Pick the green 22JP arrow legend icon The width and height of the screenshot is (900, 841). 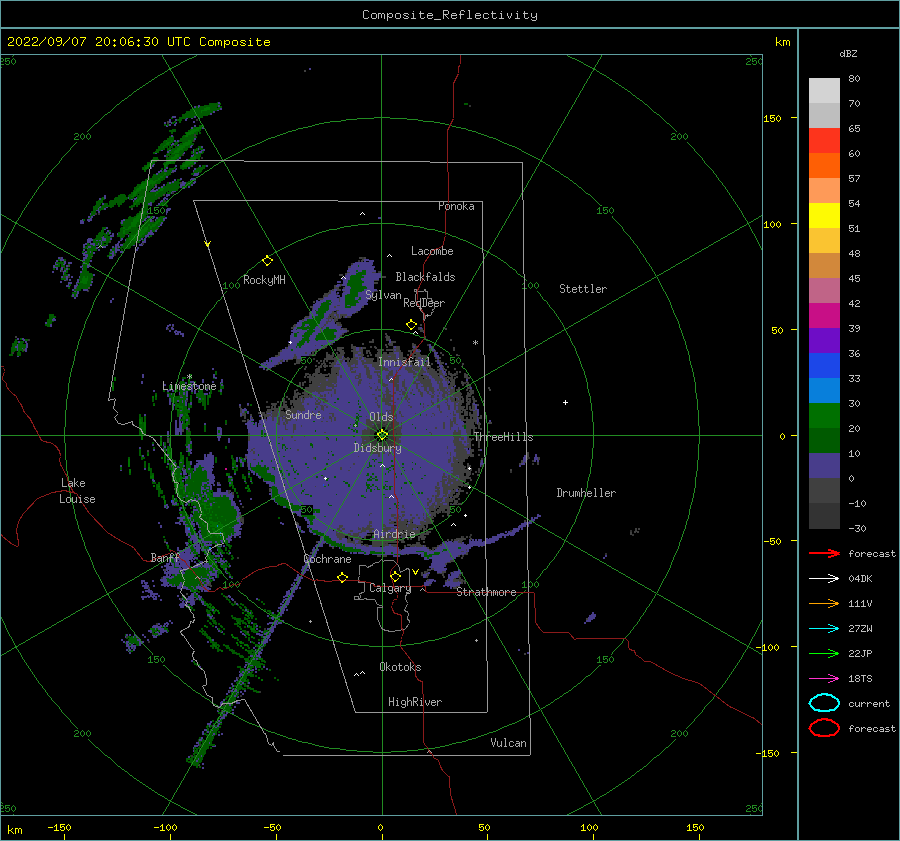824,653
